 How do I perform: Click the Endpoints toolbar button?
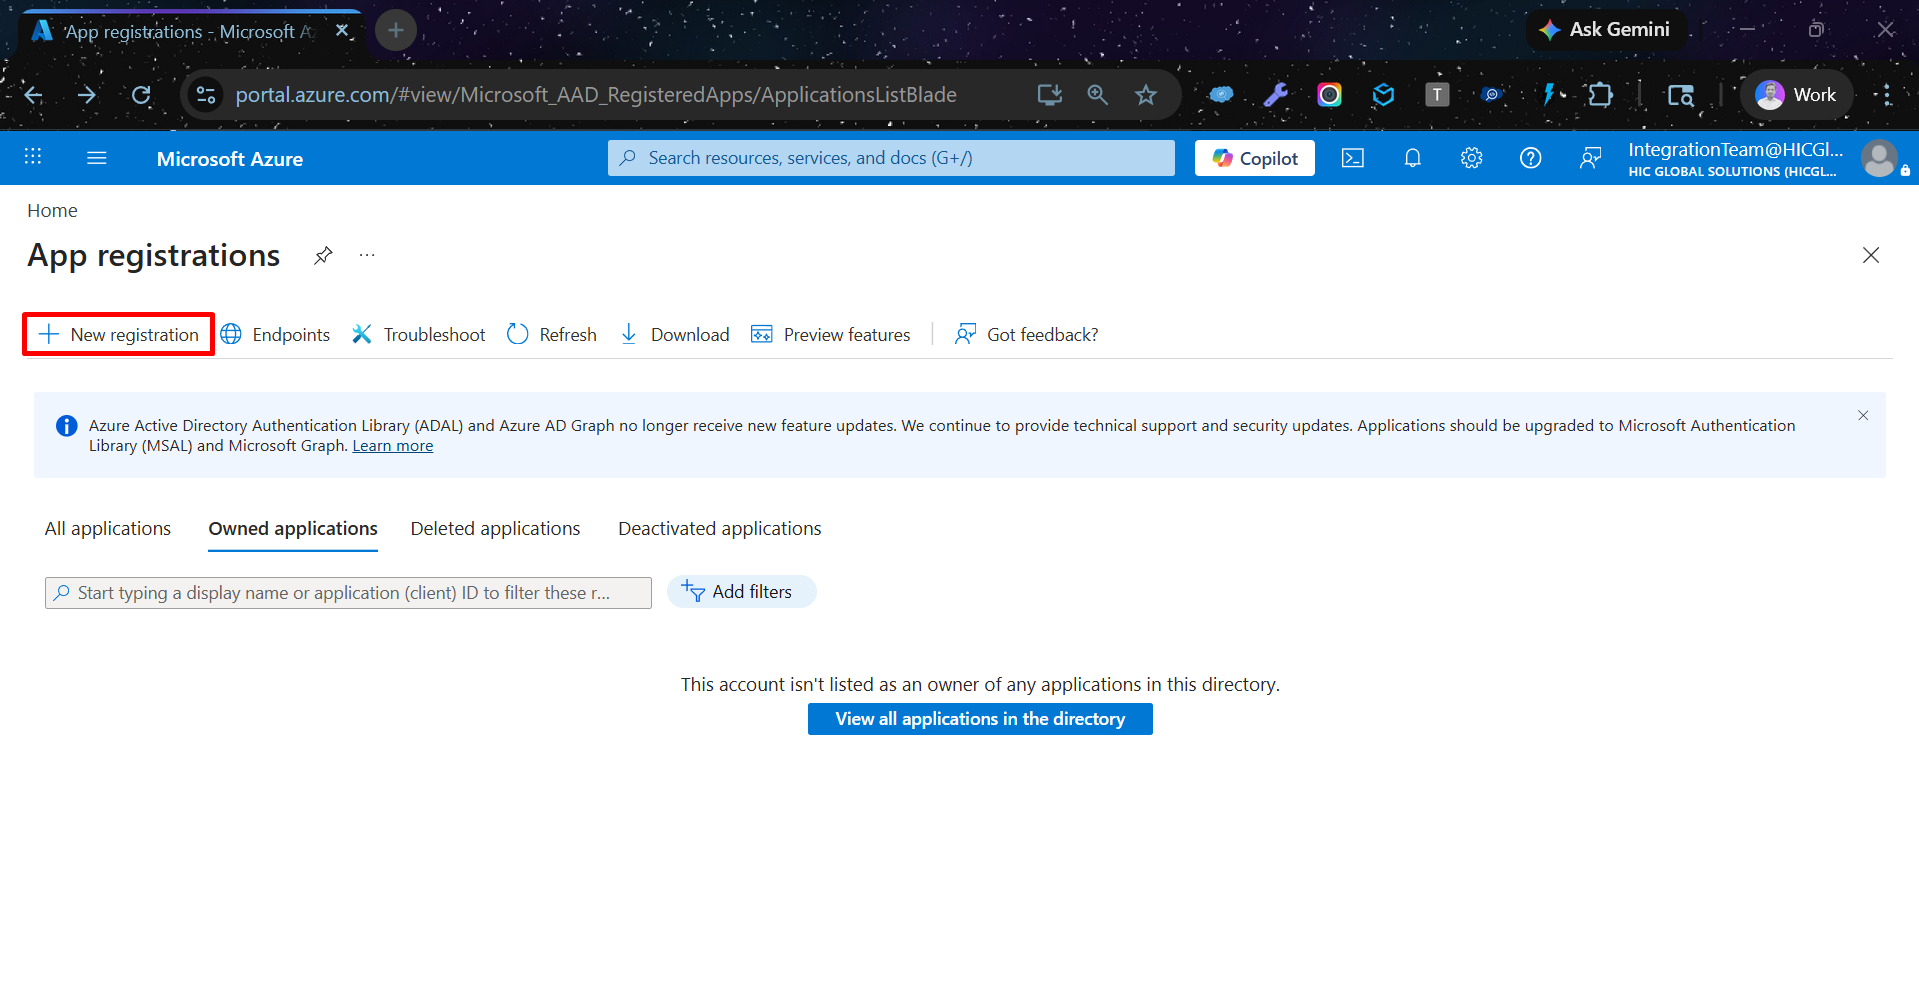275,334
